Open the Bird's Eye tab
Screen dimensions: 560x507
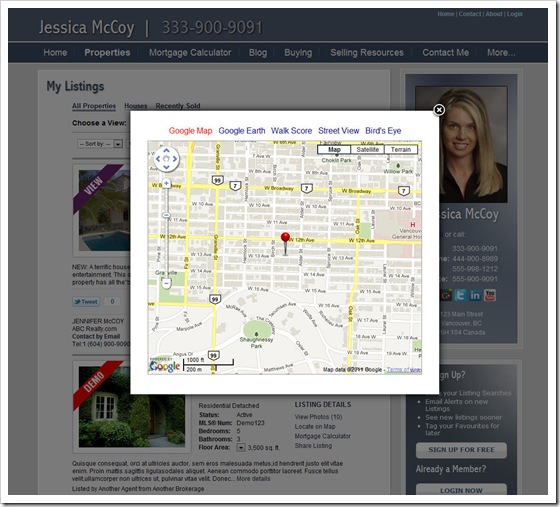coord(383,131)
